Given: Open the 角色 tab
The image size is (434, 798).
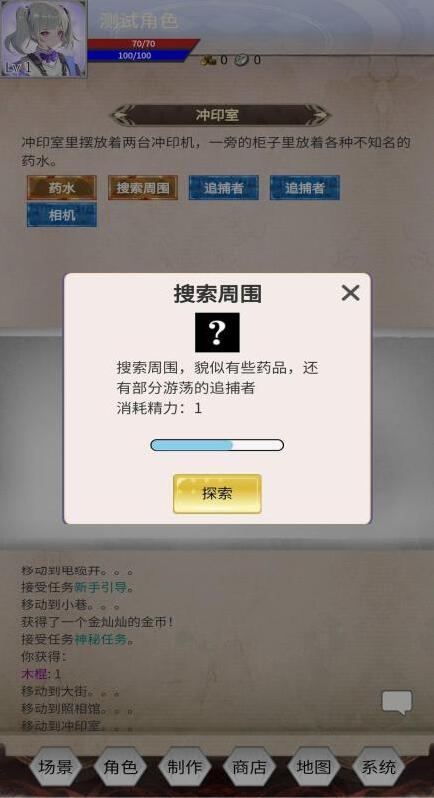Looking at the screenshot, I should (x=120, y=767).
